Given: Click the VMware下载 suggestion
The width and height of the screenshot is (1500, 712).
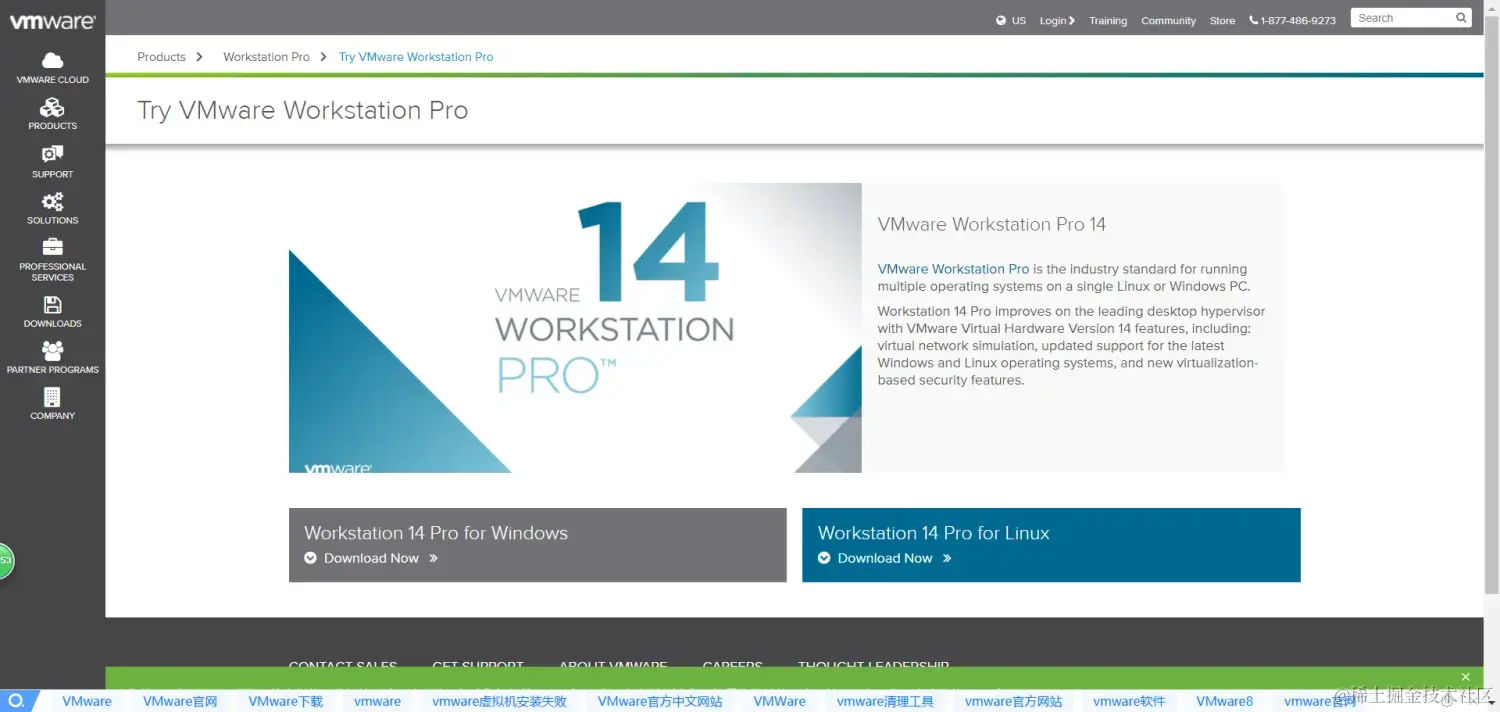Looking at the screenshot, I should (x=286, y=701).
